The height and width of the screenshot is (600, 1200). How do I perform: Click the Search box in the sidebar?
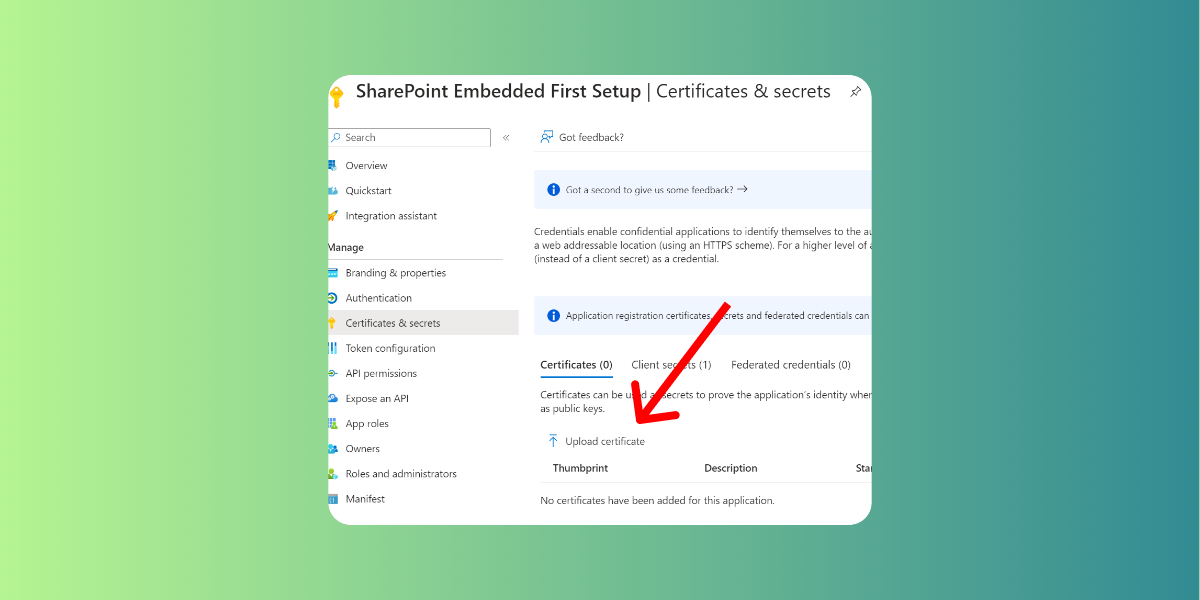pyautogui.click(x=409, y=137)
